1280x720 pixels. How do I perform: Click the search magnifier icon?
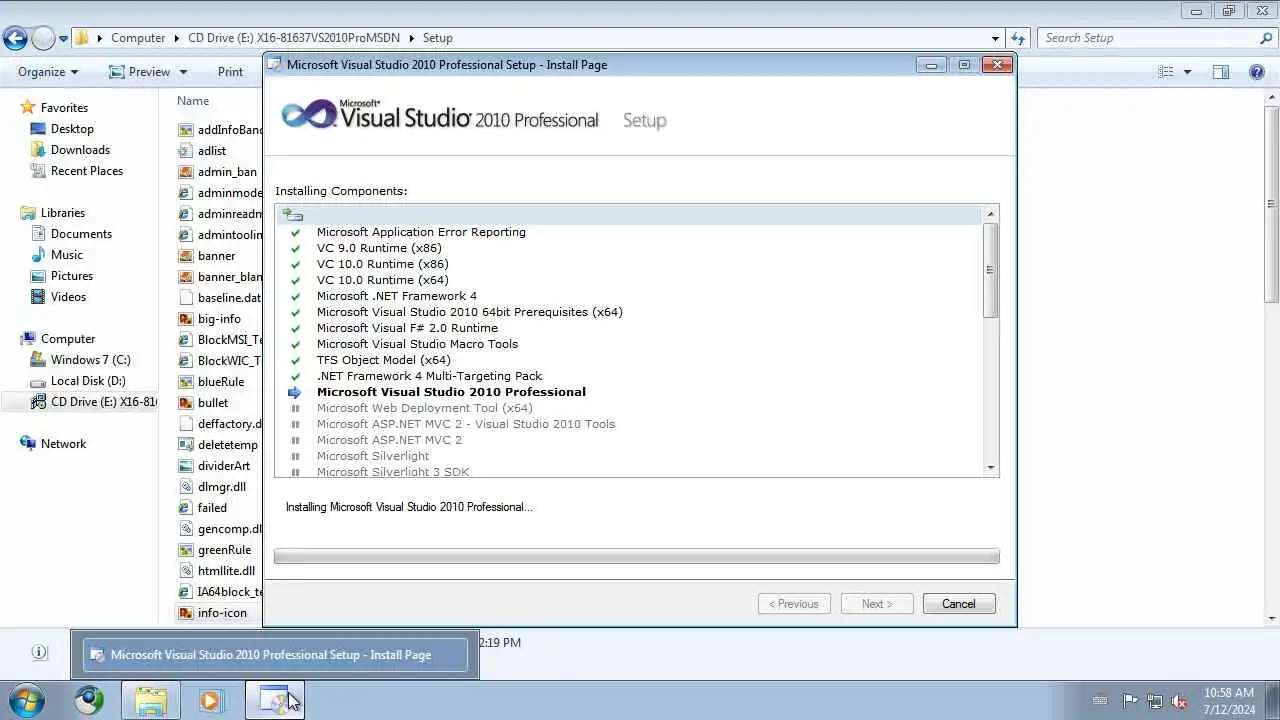point(1266,38)
